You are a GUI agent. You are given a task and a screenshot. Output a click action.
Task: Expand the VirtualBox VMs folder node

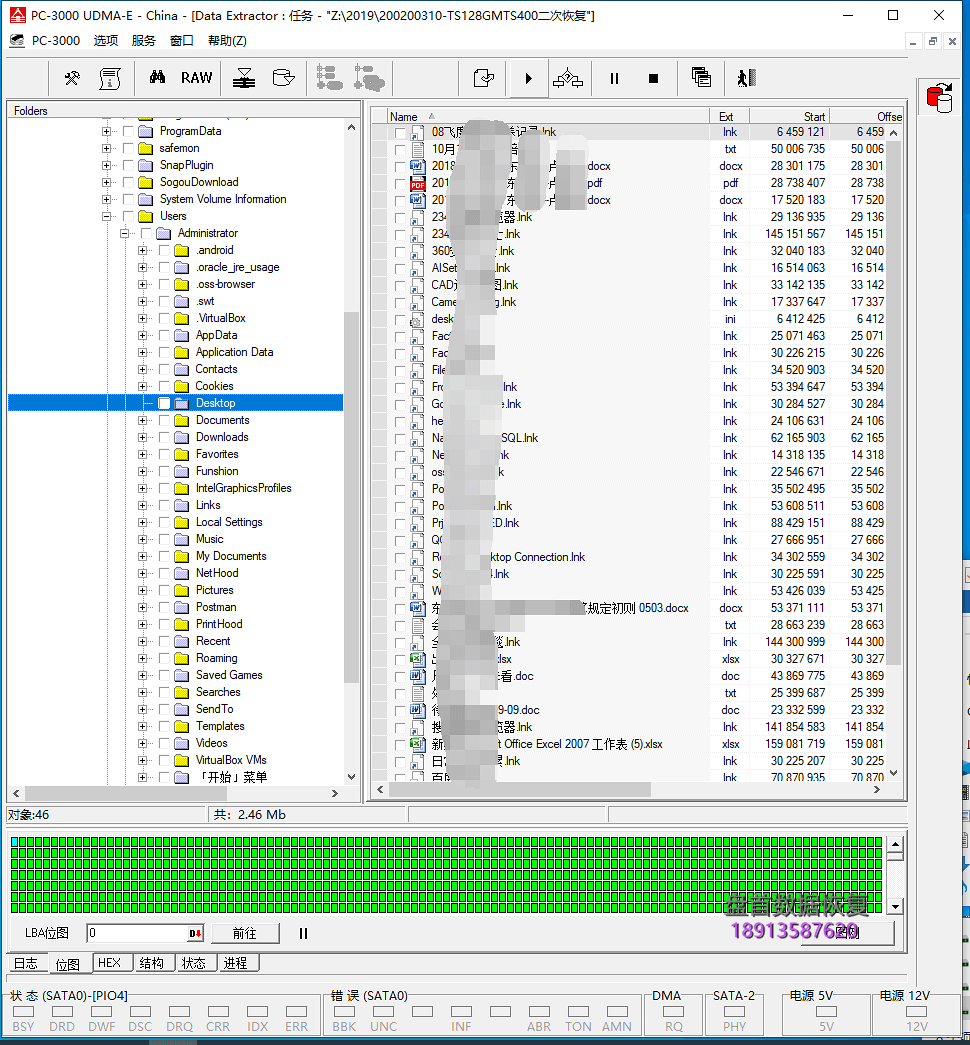142,760
